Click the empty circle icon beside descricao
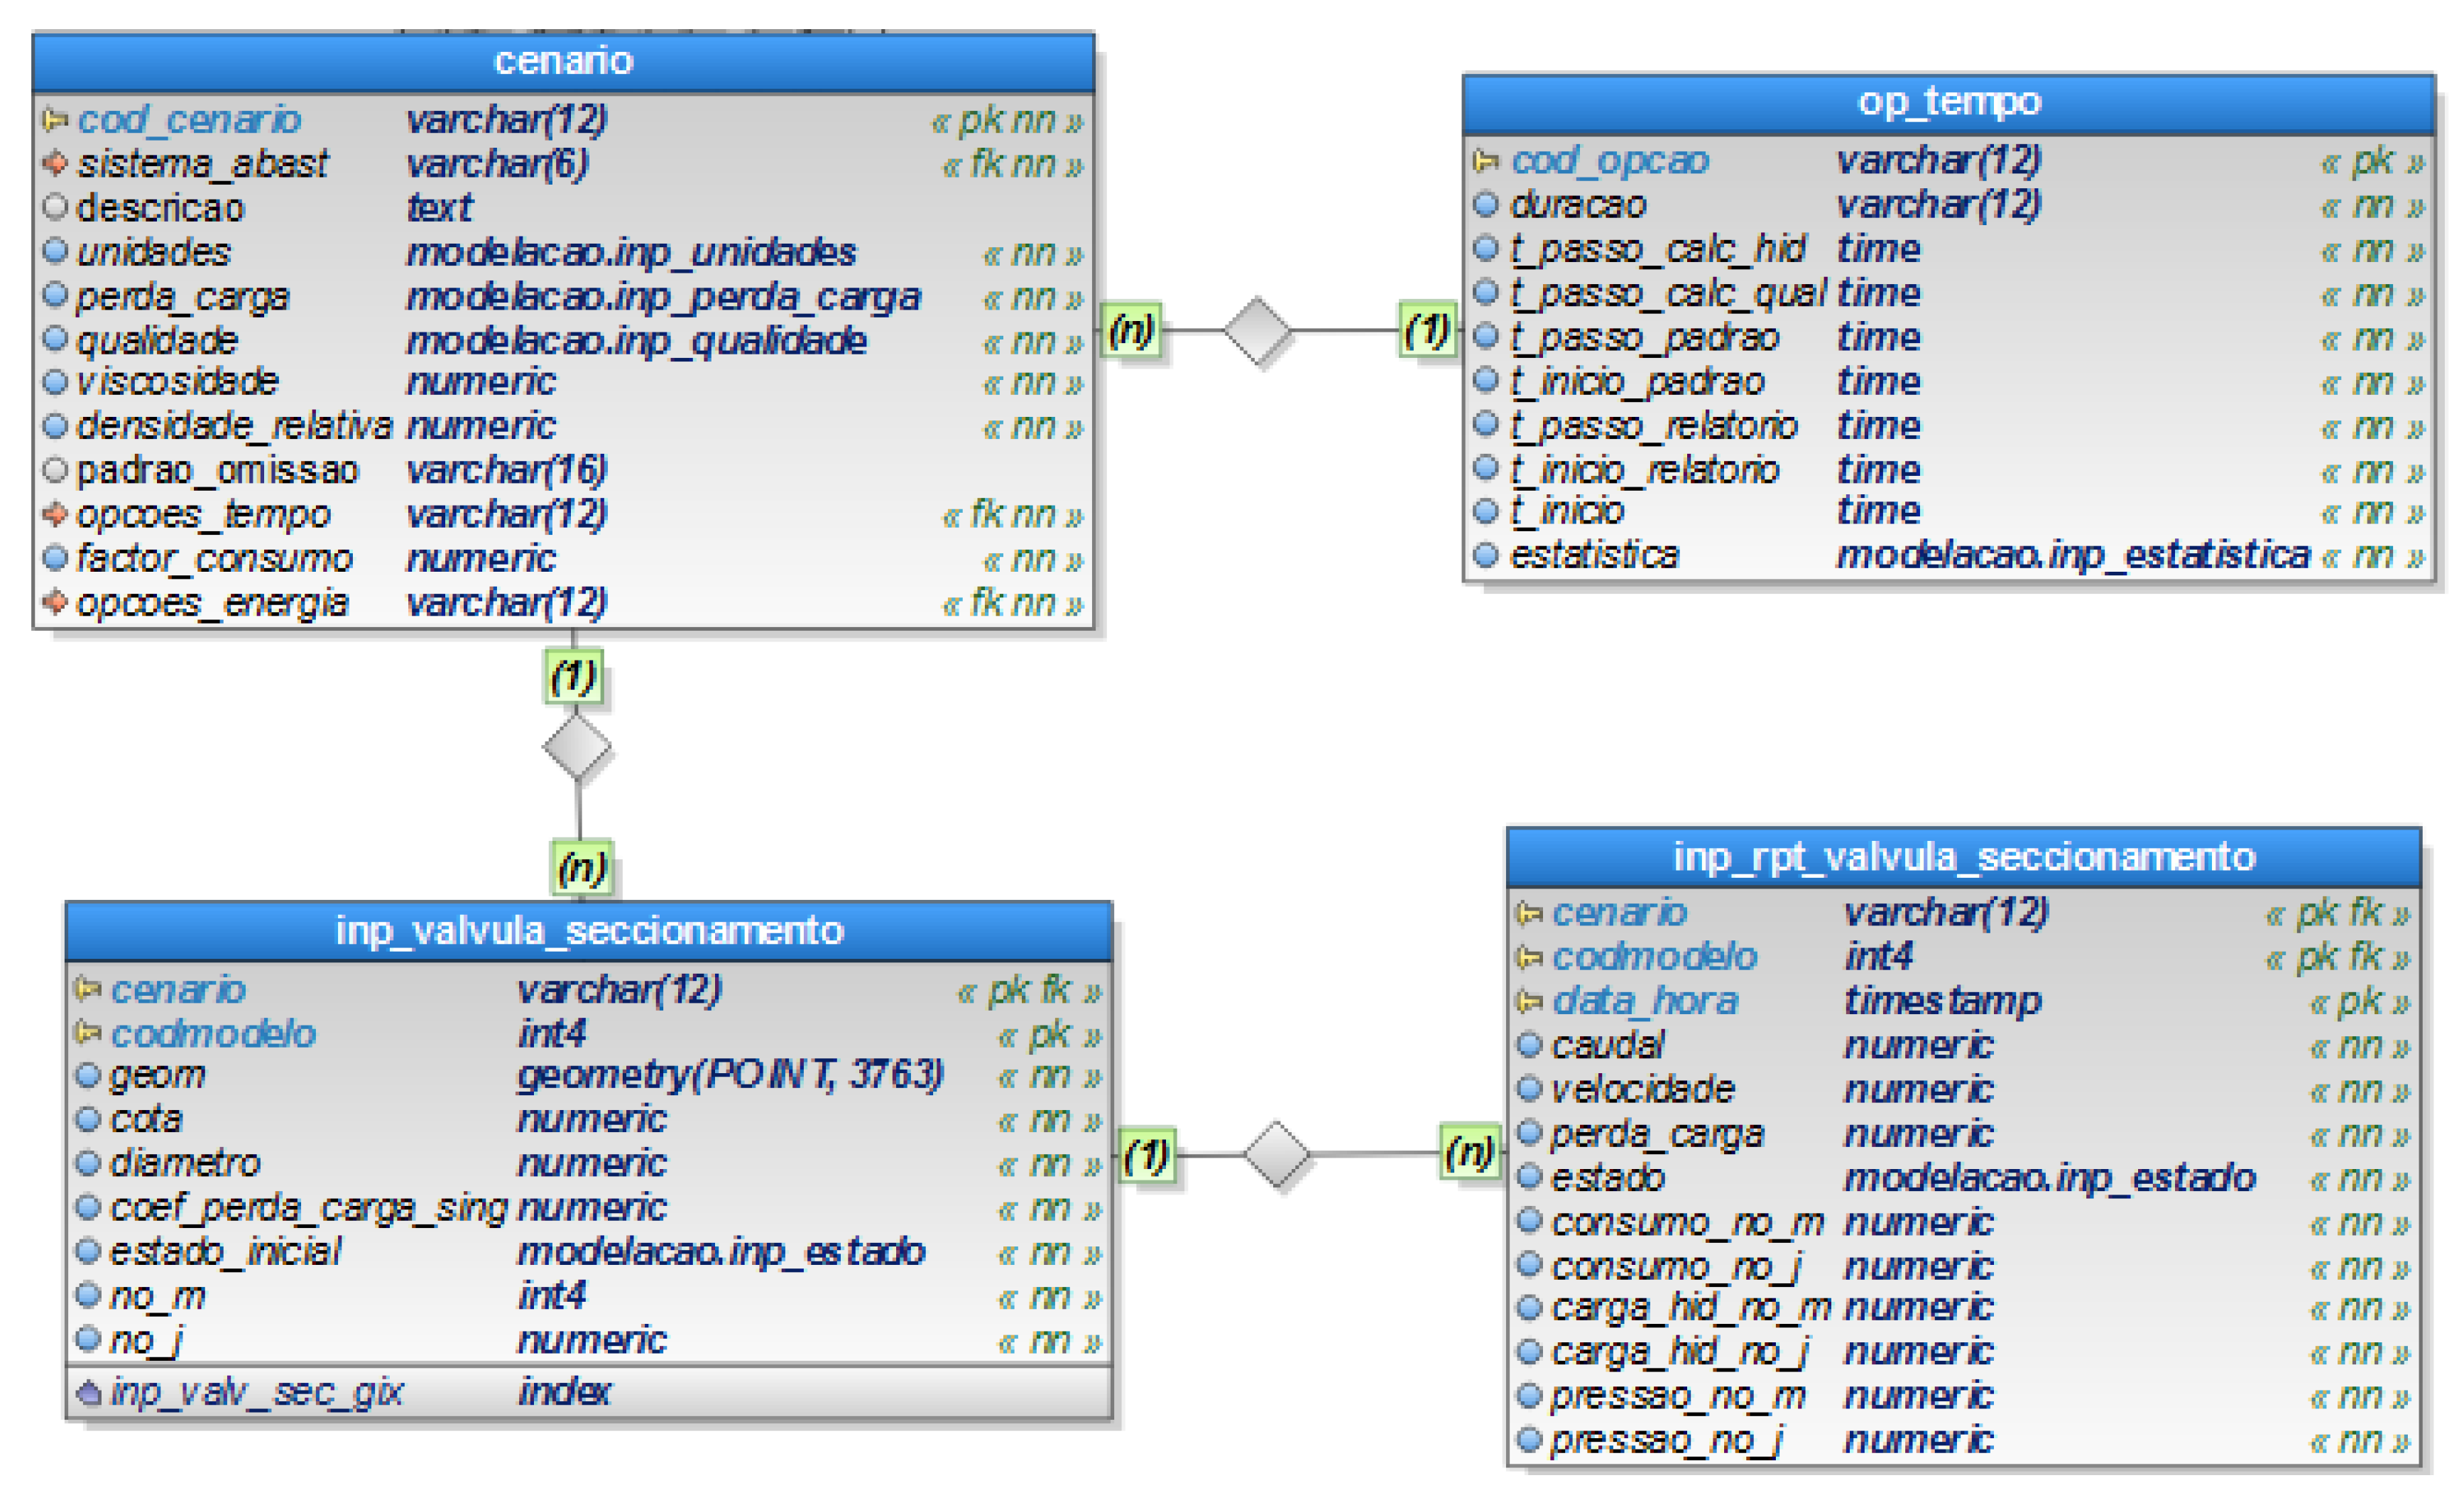Image resolution: width=2464 pixels, height=1500 pixels. click(x=56, y=208)
